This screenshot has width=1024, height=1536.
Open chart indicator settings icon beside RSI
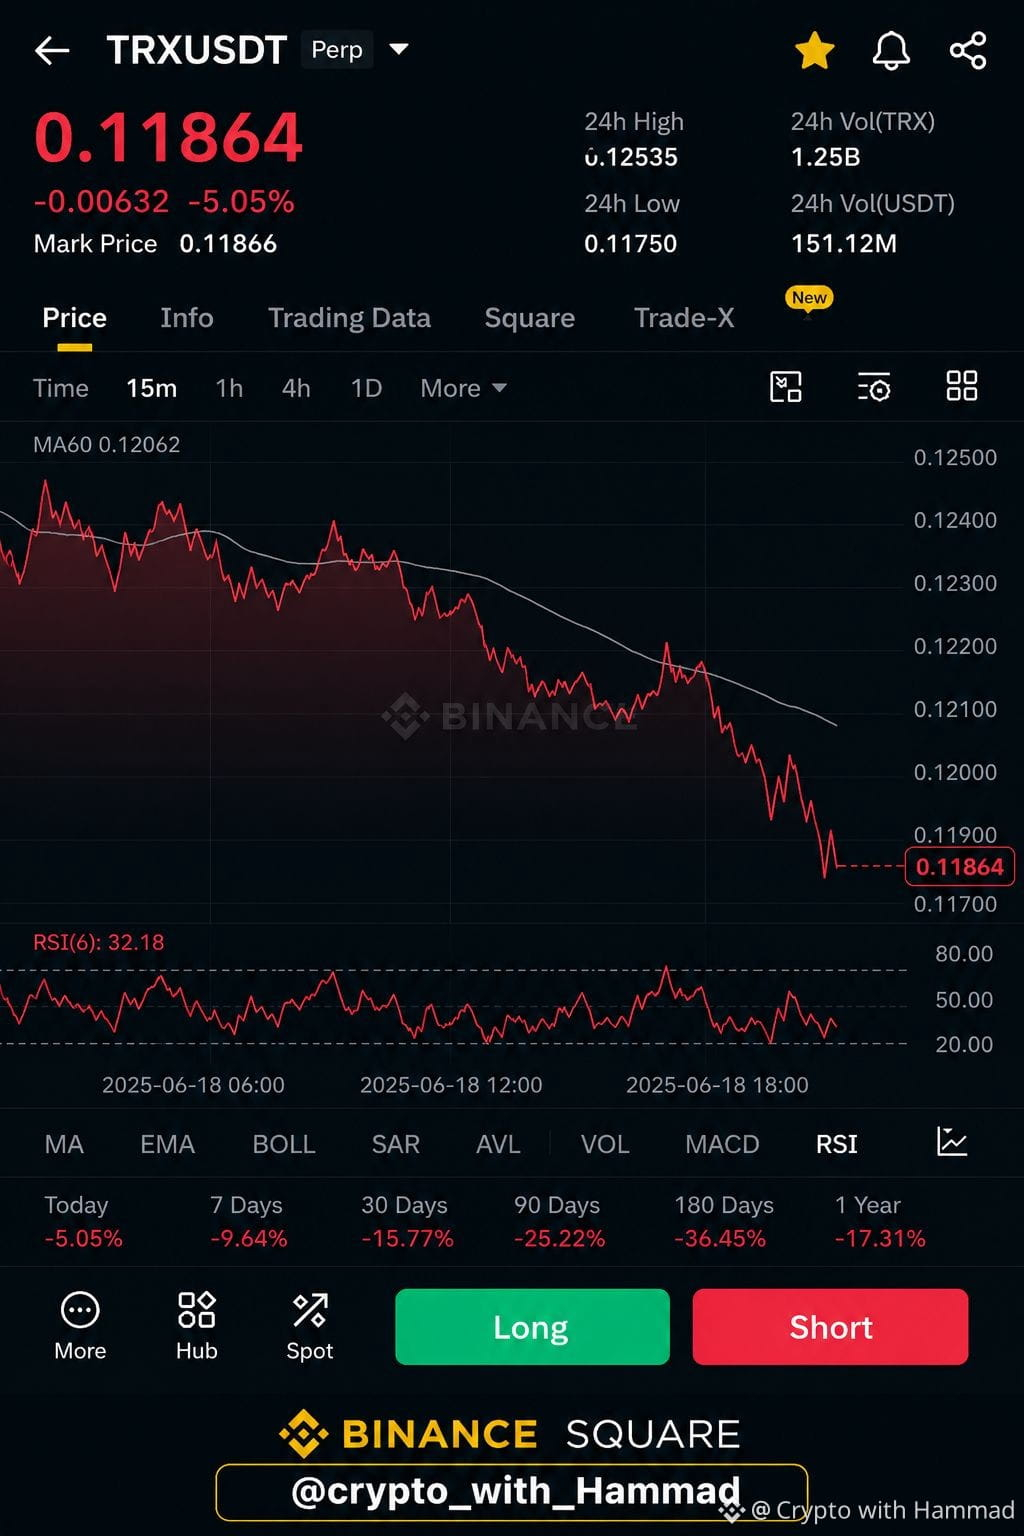(952, 1142)
